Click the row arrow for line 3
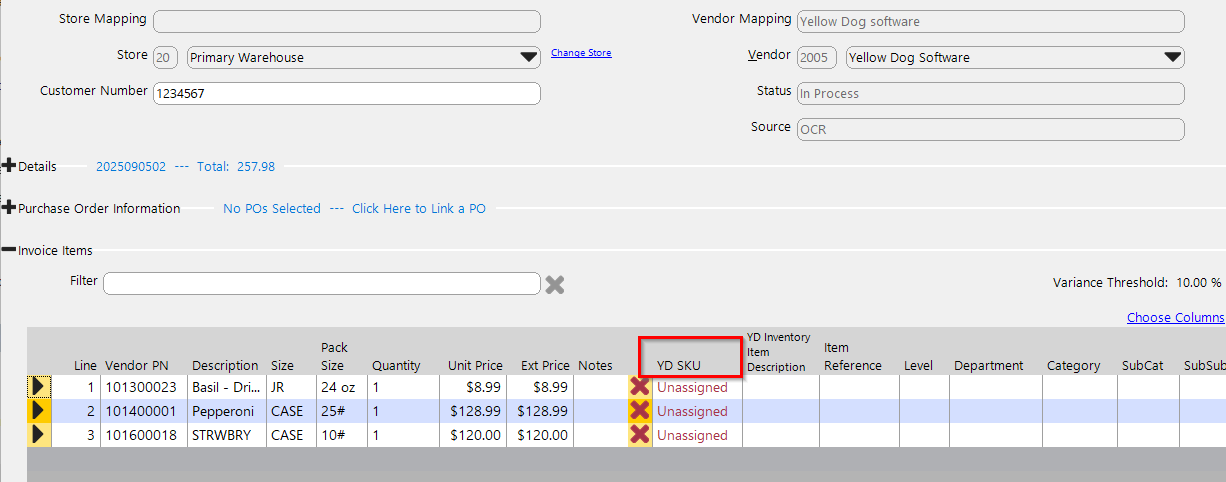 (x=39, y=435)
